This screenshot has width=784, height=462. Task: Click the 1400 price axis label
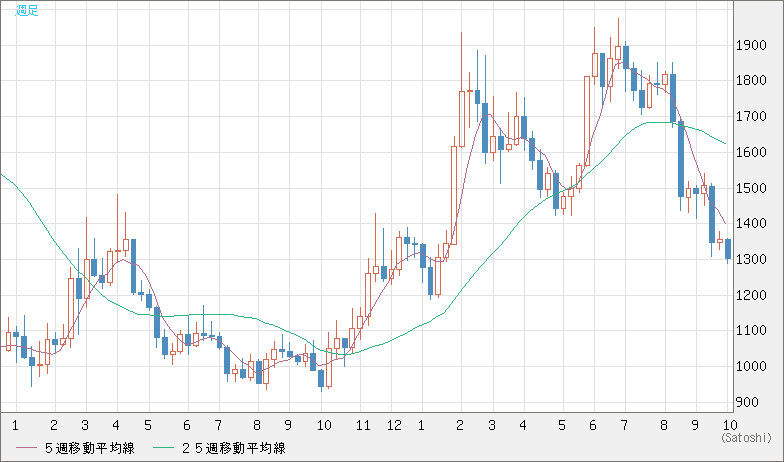[751, 224]
